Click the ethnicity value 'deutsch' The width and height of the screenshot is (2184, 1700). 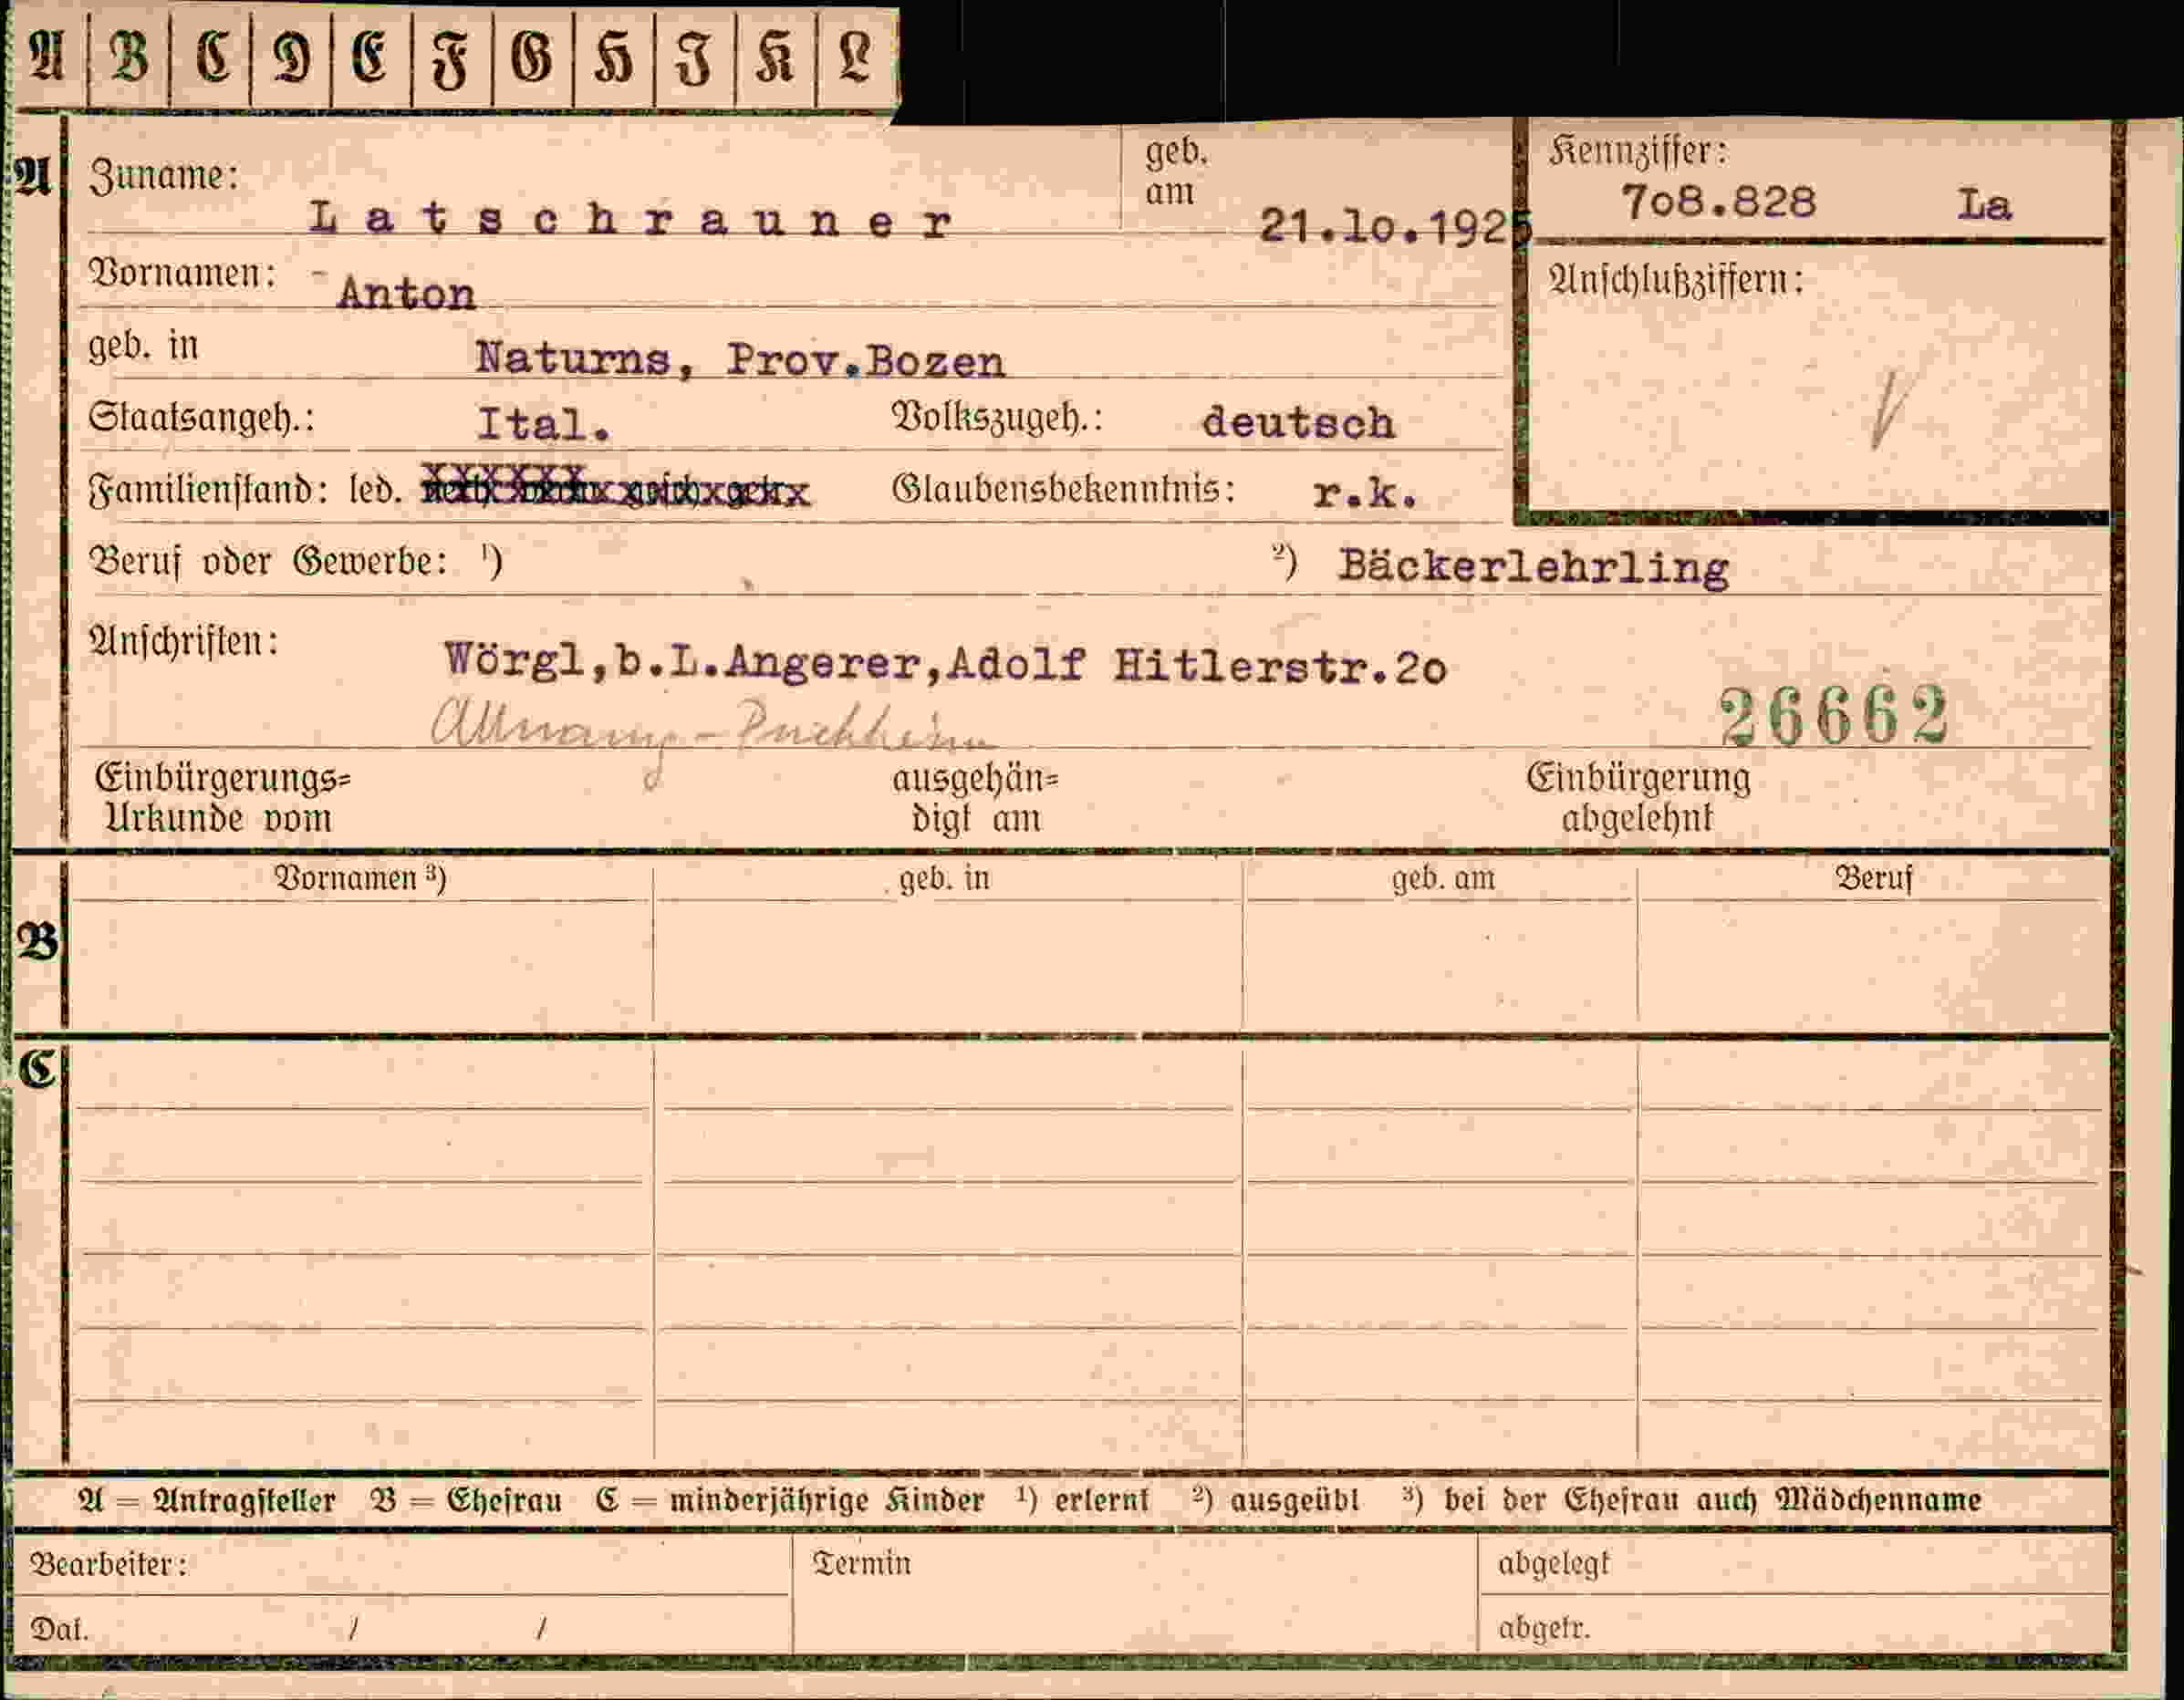(x=1298, y=423)
